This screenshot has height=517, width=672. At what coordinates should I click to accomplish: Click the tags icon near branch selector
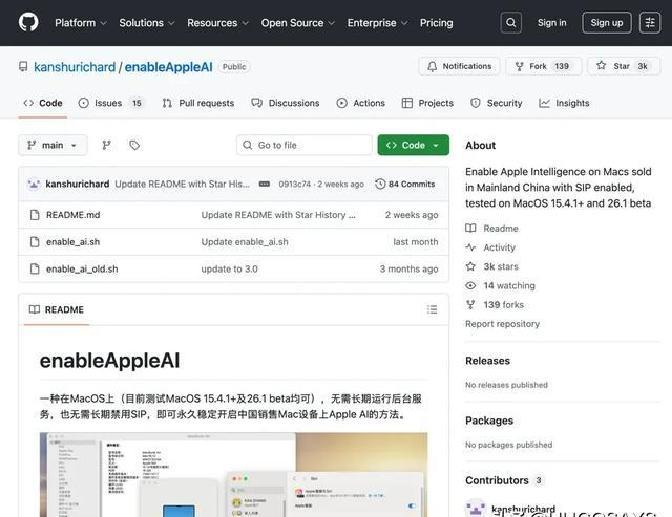[x=135, y=145]
